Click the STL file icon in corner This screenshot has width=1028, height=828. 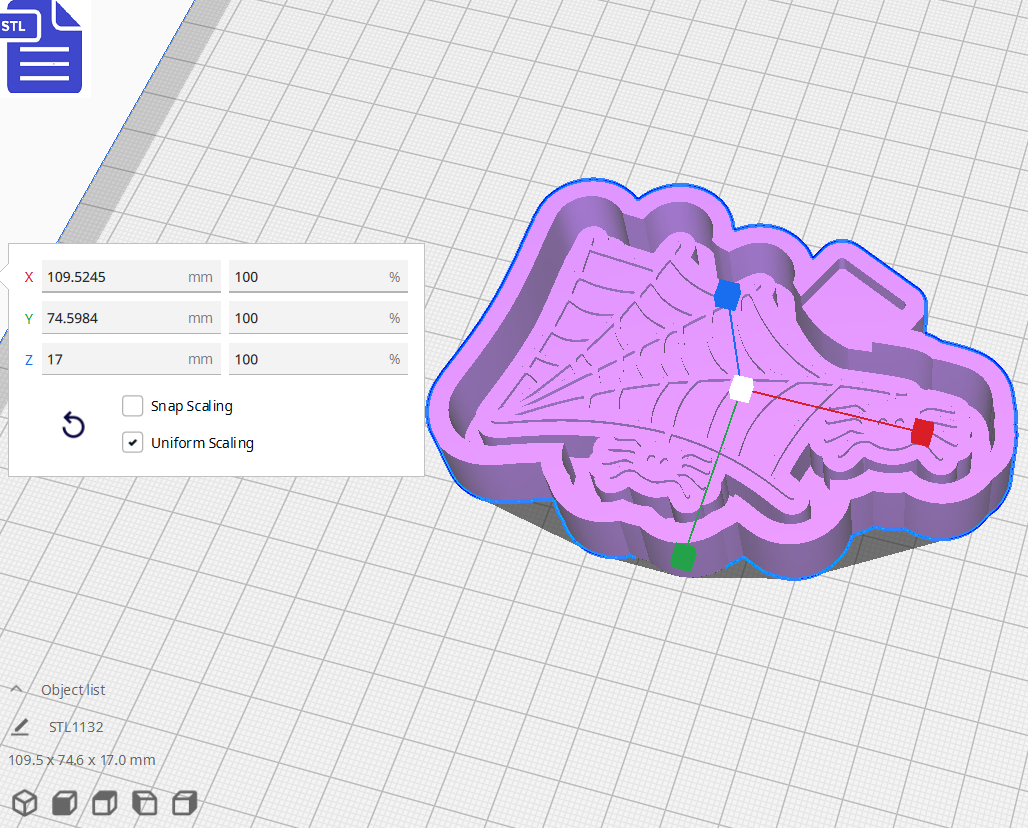(x=44, y=47)
